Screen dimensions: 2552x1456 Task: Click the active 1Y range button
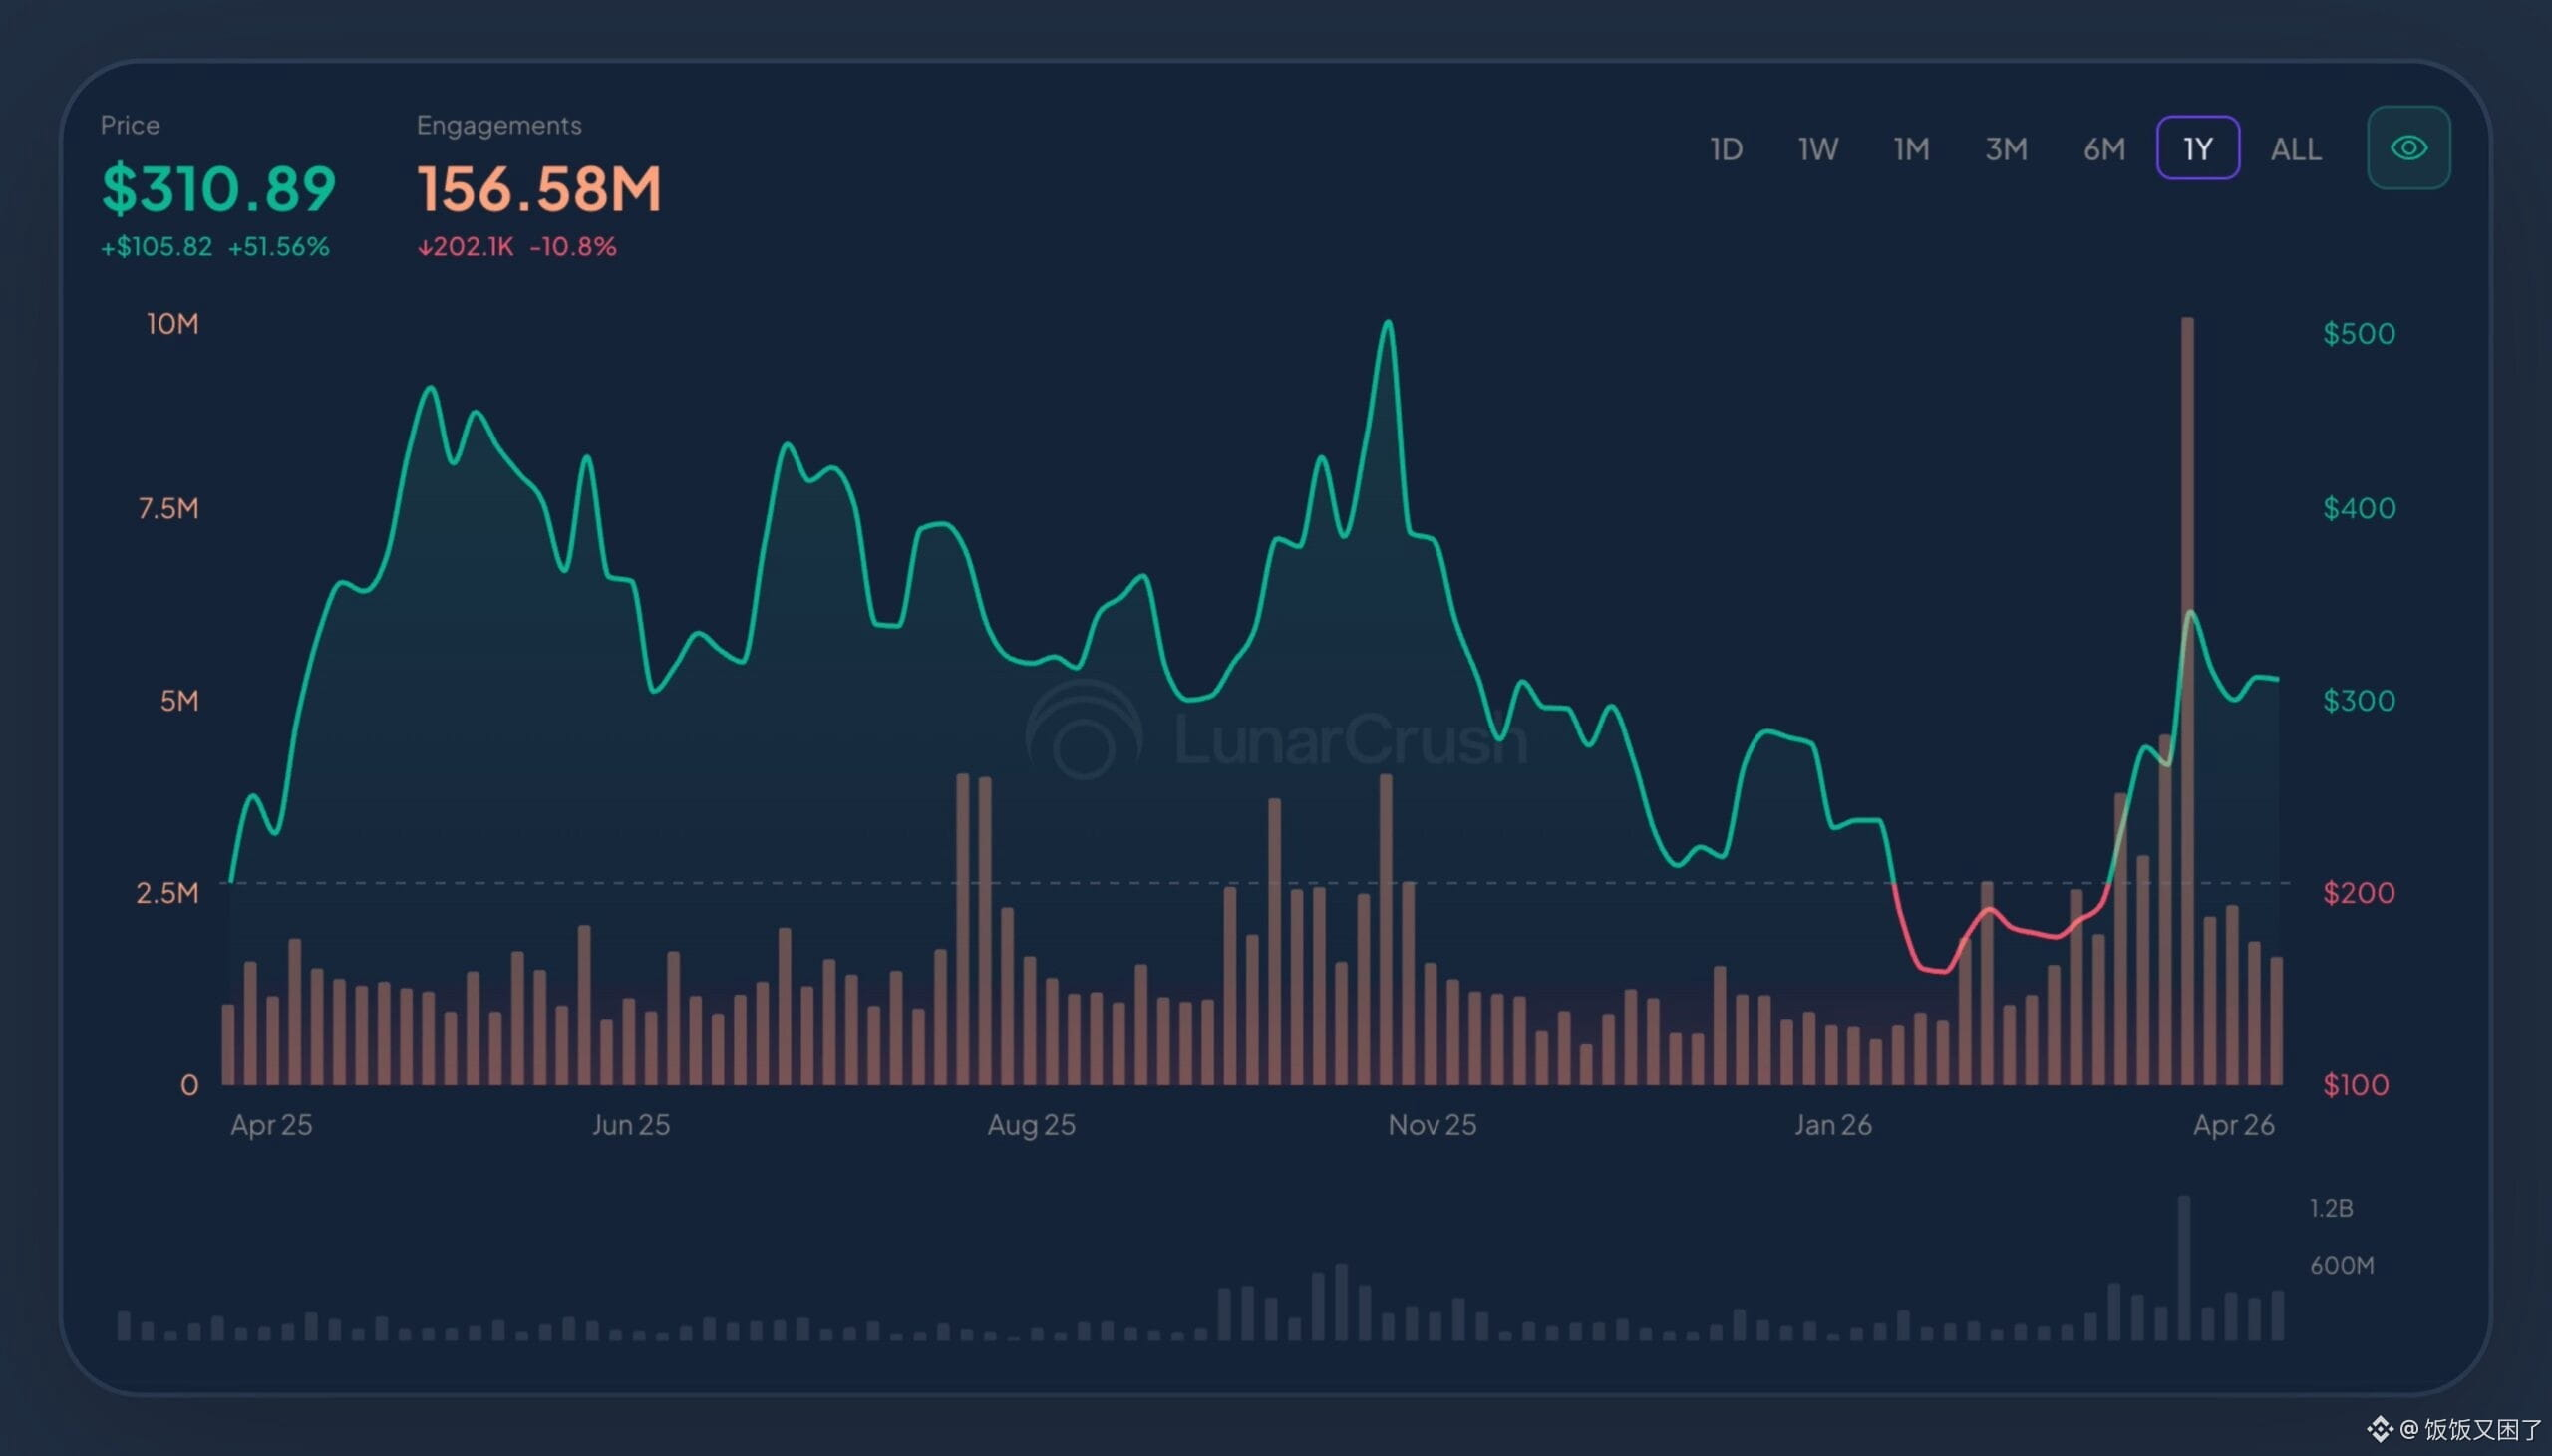coord(2197,149)
